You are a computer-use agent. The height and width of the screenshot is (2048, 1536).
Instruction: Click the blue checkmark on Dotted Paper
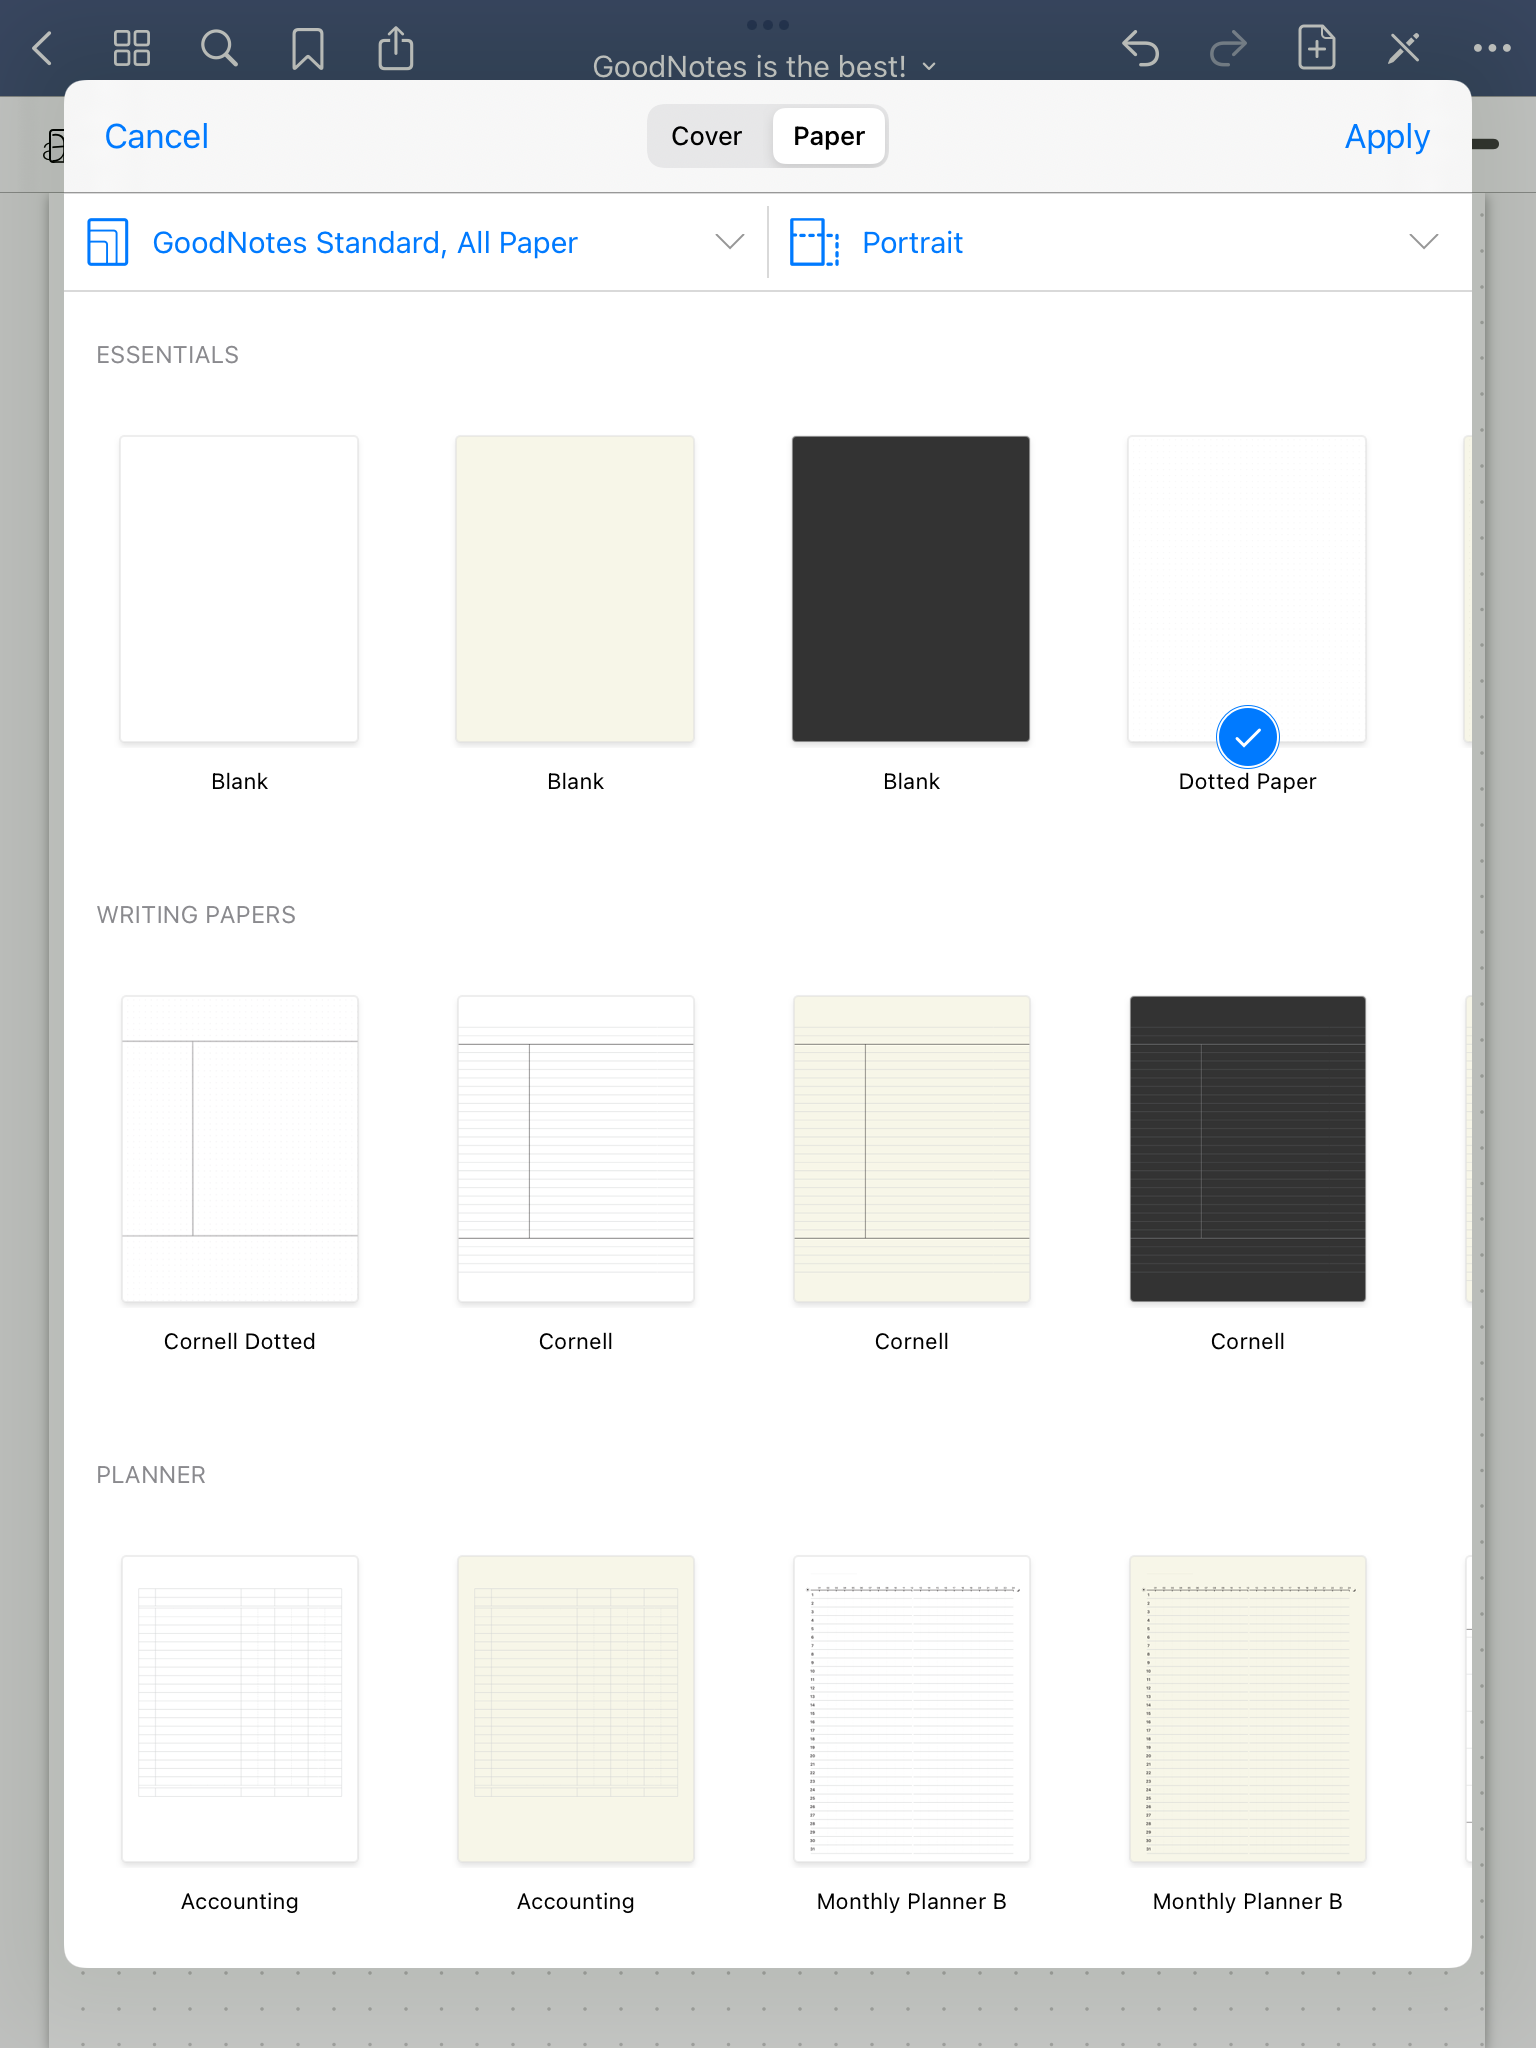(x=1247, y=738)
